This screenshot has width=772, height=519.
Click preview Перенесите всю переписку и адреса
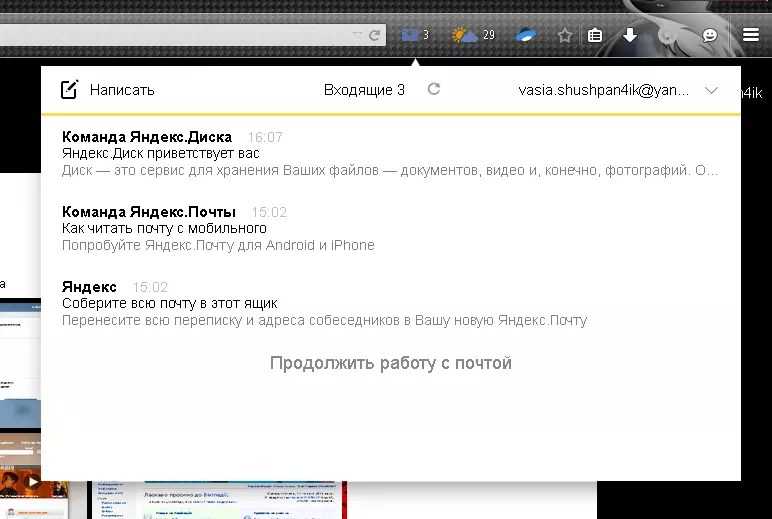[x=324, y=321]
